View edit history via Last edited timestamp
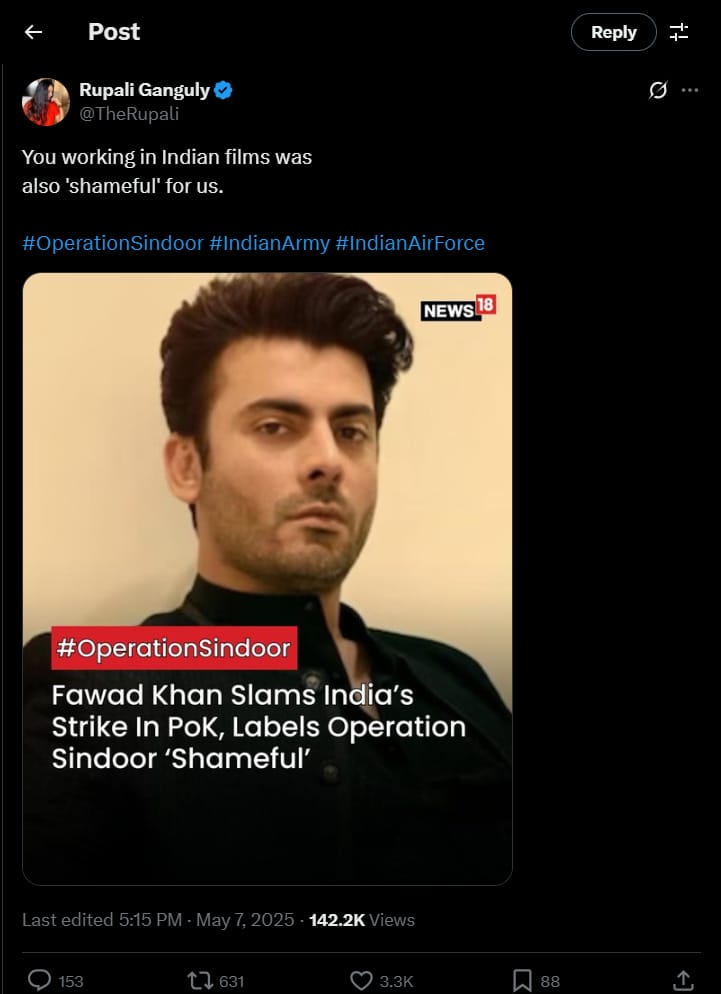 click(158, 920)
